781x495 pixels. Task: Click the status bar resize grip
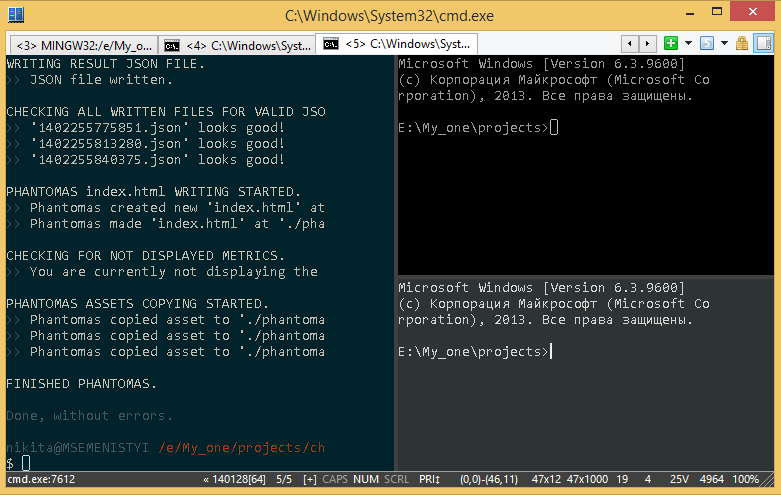click(768, 480)
